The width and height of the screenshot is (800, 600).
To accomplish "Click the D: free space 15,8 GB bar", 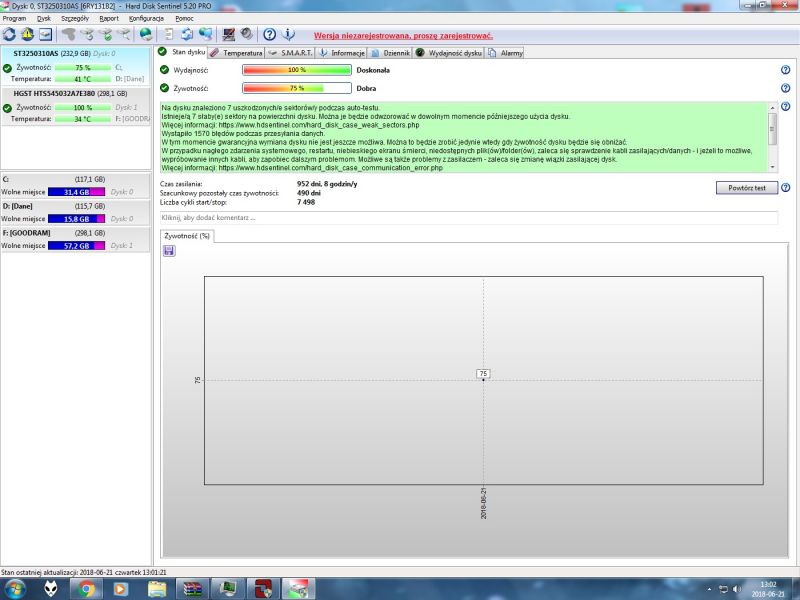I will (x=77, y=219).
